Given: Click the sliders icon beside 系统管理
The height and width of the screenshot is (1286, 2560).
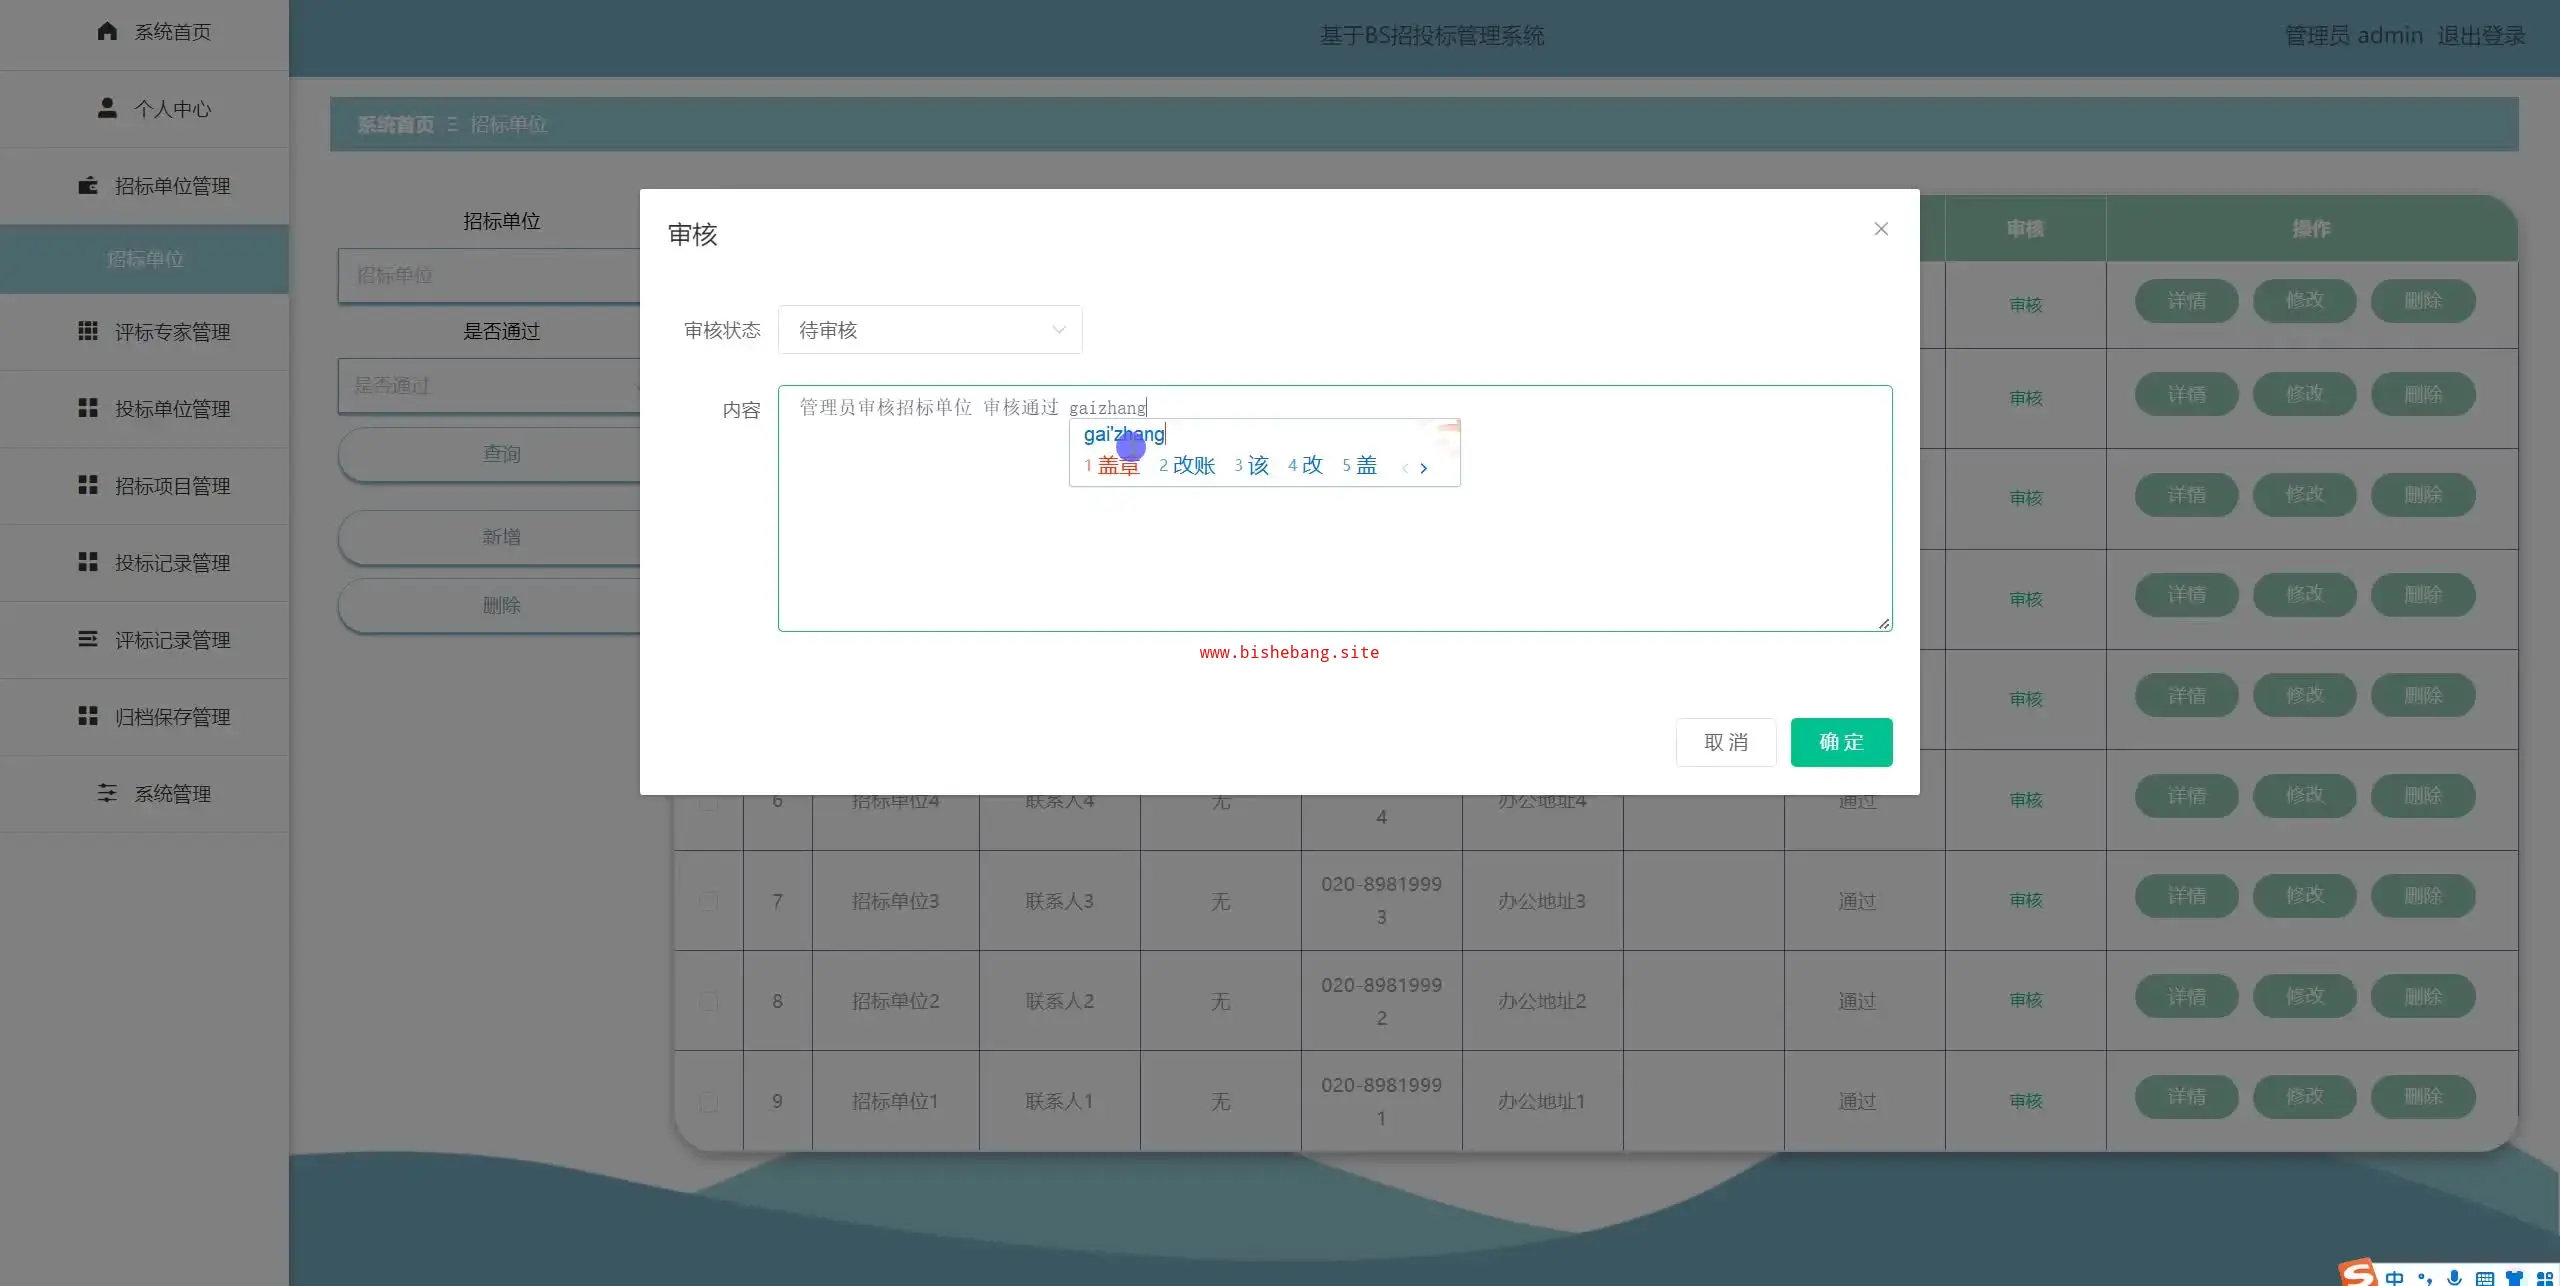Looking at the screenshot, I should pos(107,793).
